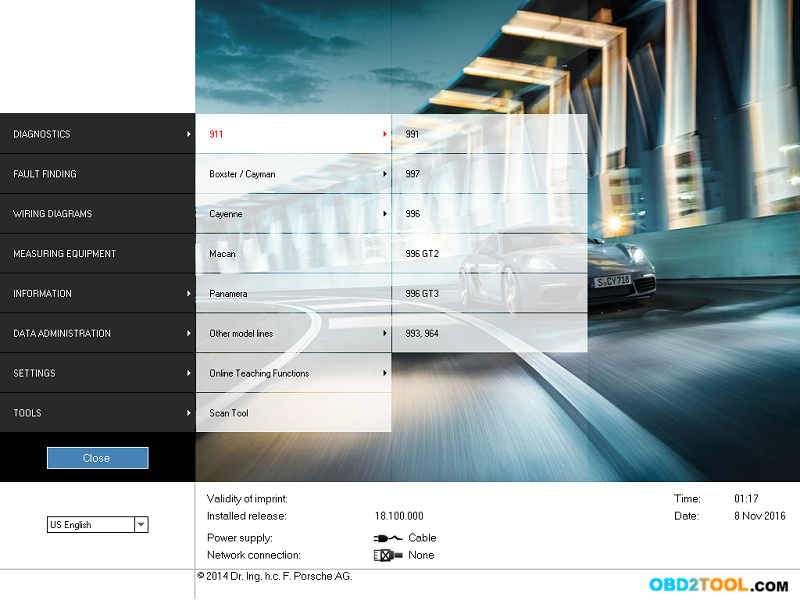Open the INFORMATION menu
Screen dimensions: 800x600
click(x=97, y=293)
